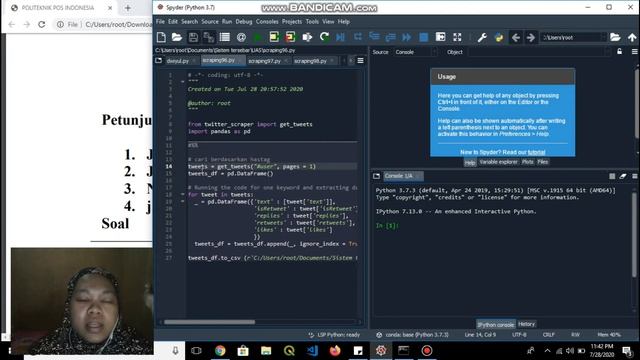Screen dimensions: 640x360
Task: Run file with green play icon
Action: coord(258,37)
